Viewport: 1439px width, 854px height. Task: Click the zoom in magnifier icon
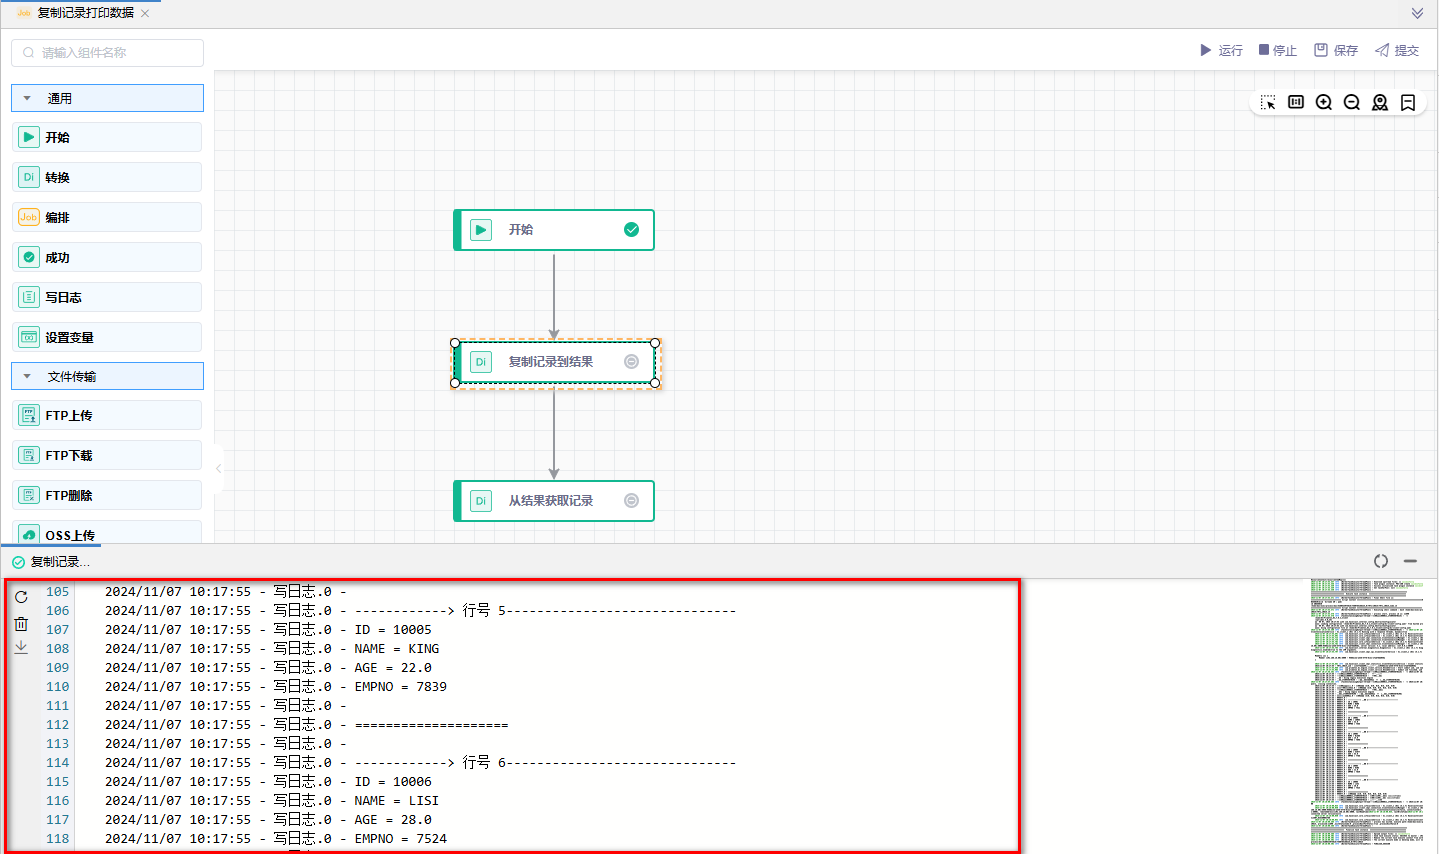point(1324,103)
